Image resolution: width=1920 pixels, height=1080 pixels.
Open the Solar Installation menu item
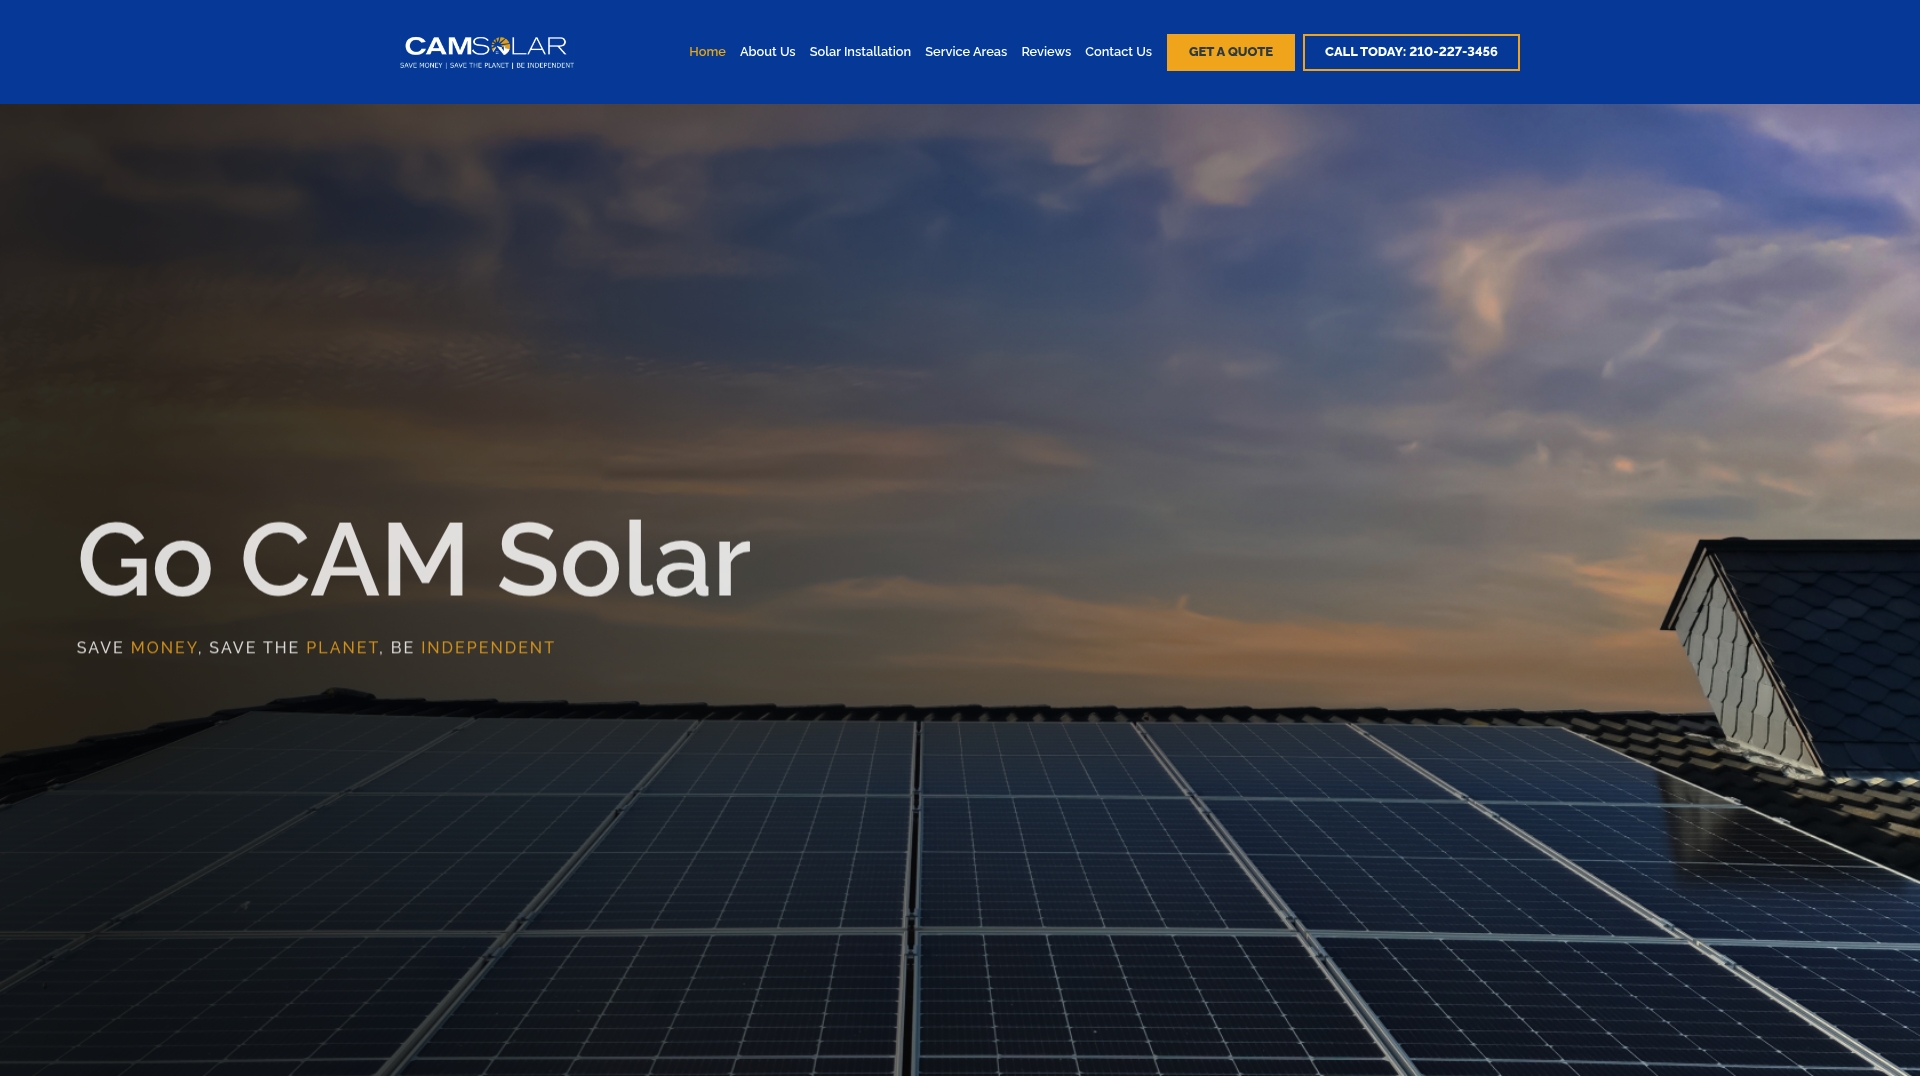860,52
